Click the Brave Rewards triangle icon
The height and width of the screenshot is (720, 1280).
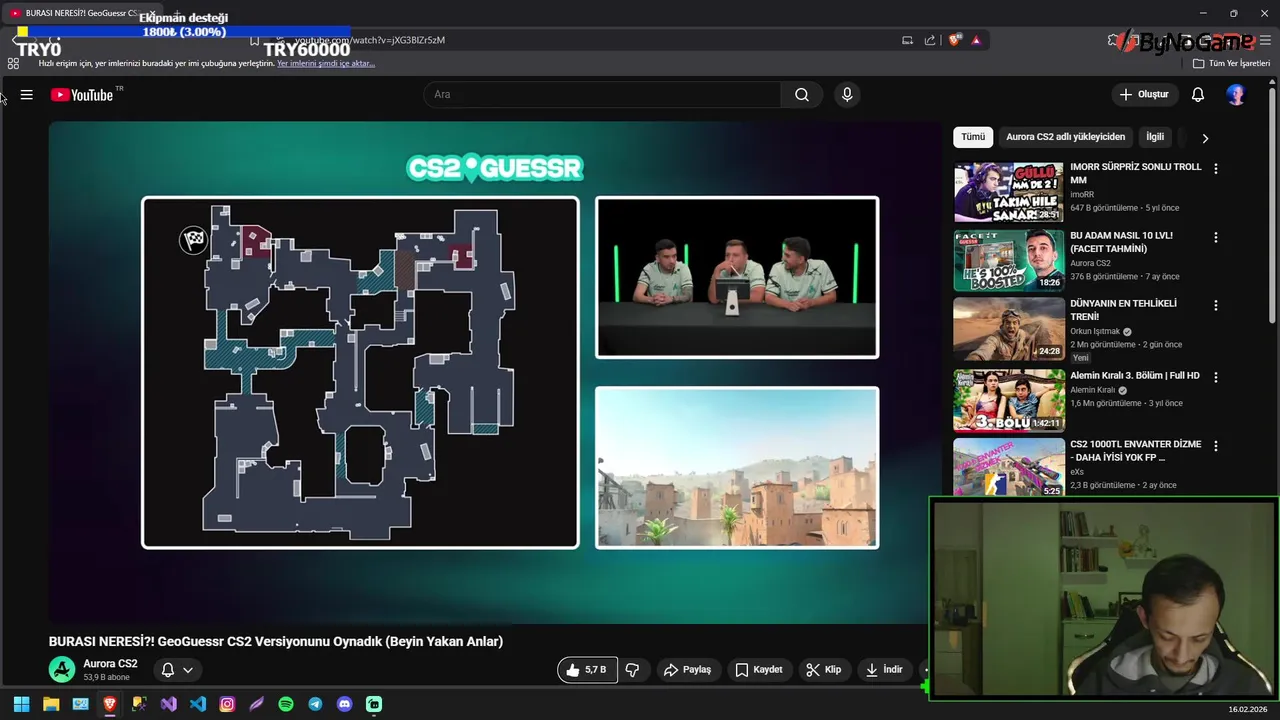[976, 40]
